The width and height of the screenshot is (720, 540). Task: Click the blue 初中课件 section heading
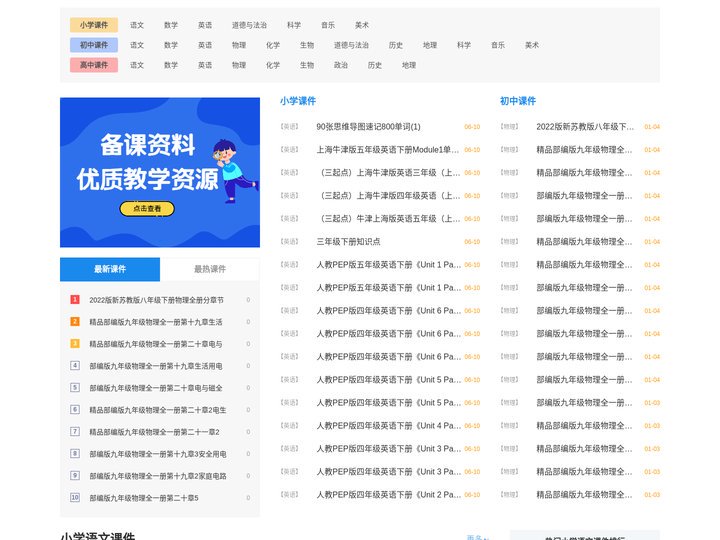[518, 101]
